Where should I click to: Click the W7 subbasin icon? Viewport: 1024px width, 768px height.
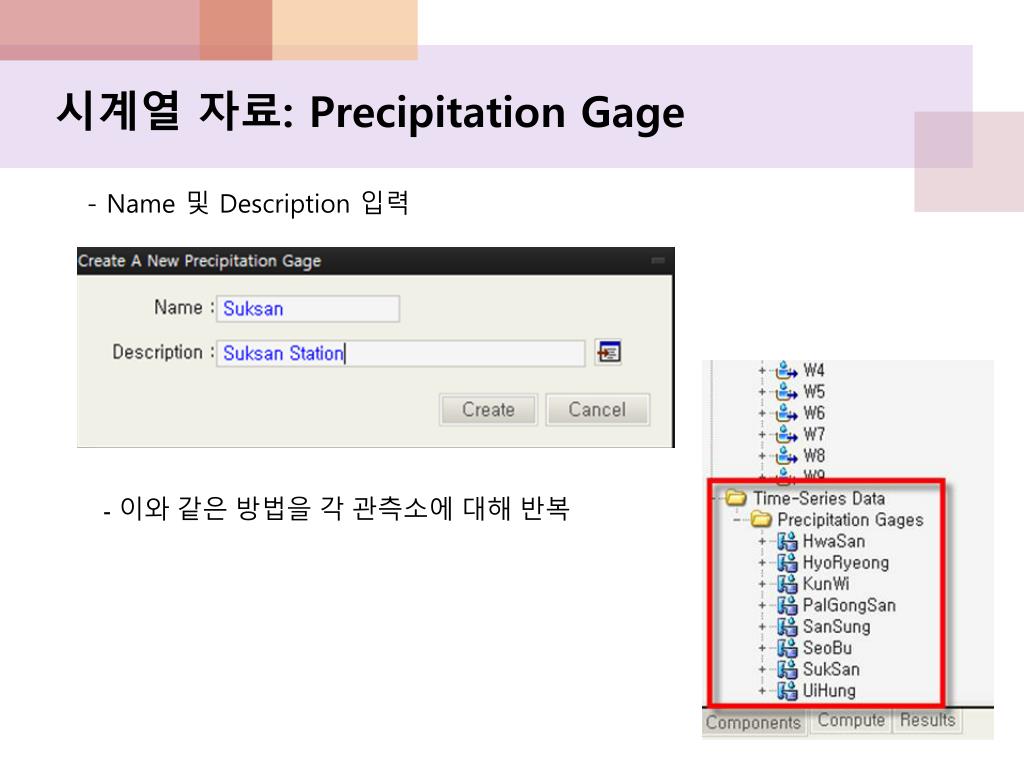[x=786, y=434]
